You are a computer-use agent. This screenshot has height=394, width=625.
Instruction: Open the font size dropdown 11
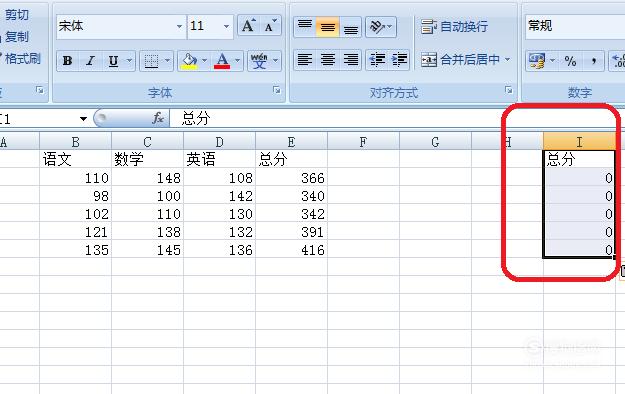coord(226,26)
